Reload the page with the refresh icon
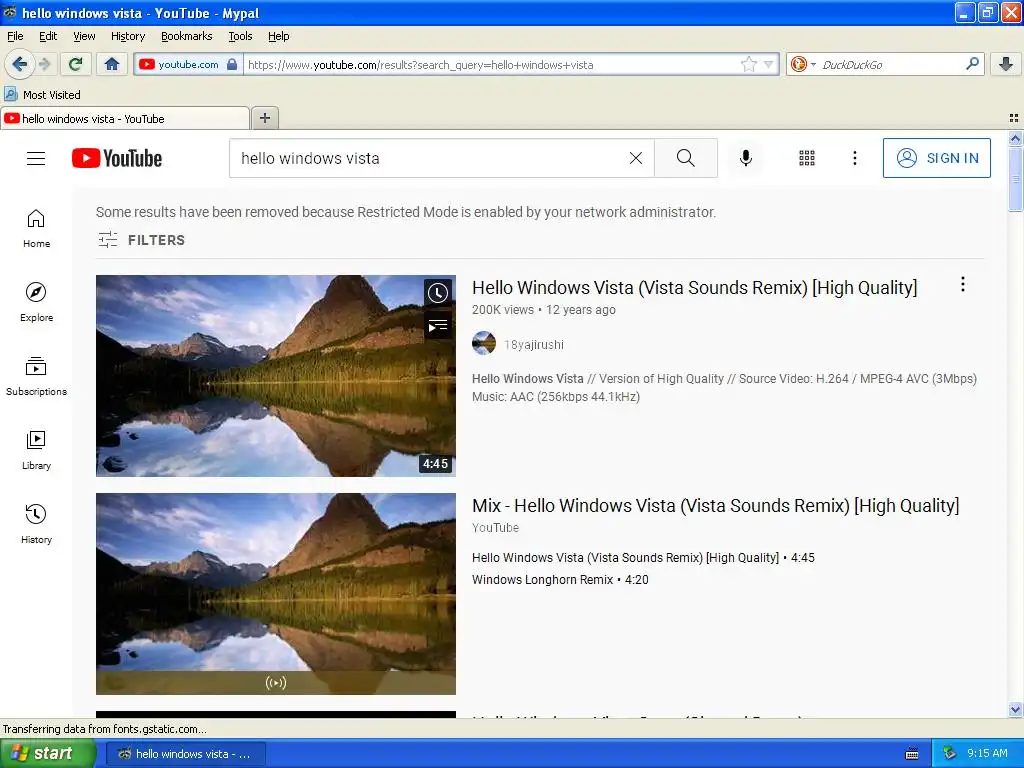 (x=76, y=64)
